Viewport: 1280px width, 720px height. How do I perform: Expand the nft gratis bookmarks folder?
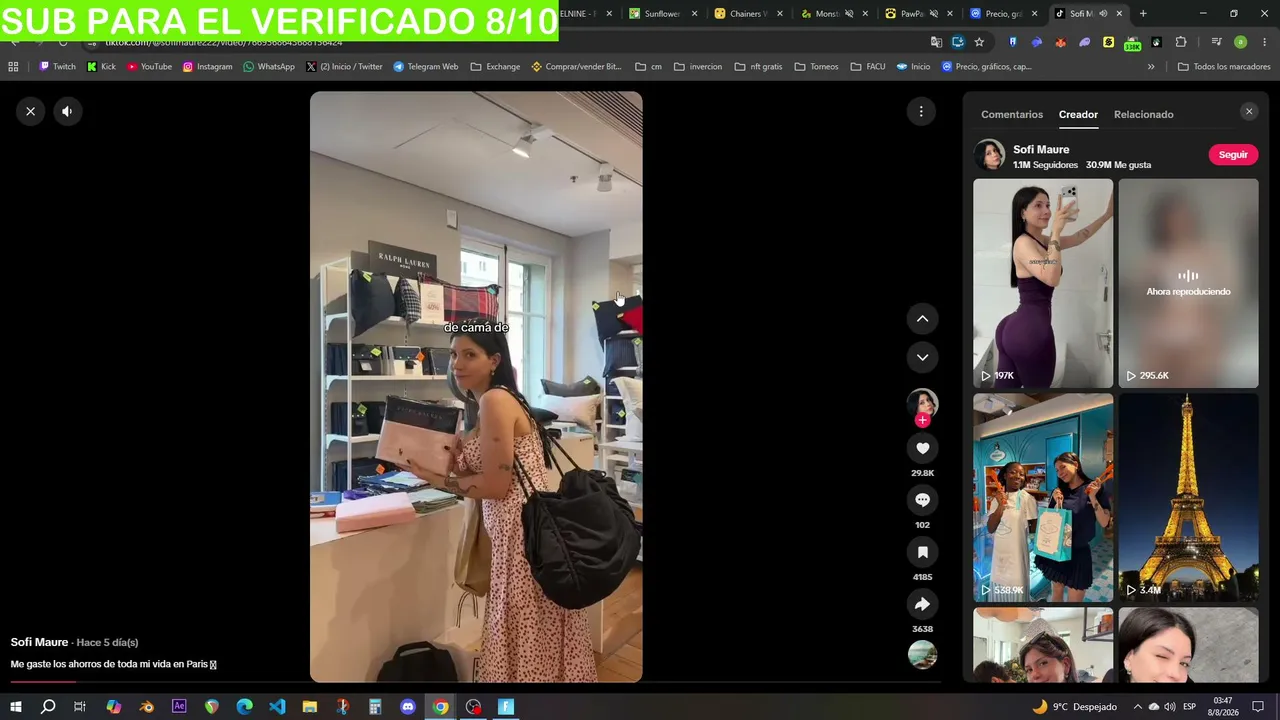point(758,67)
